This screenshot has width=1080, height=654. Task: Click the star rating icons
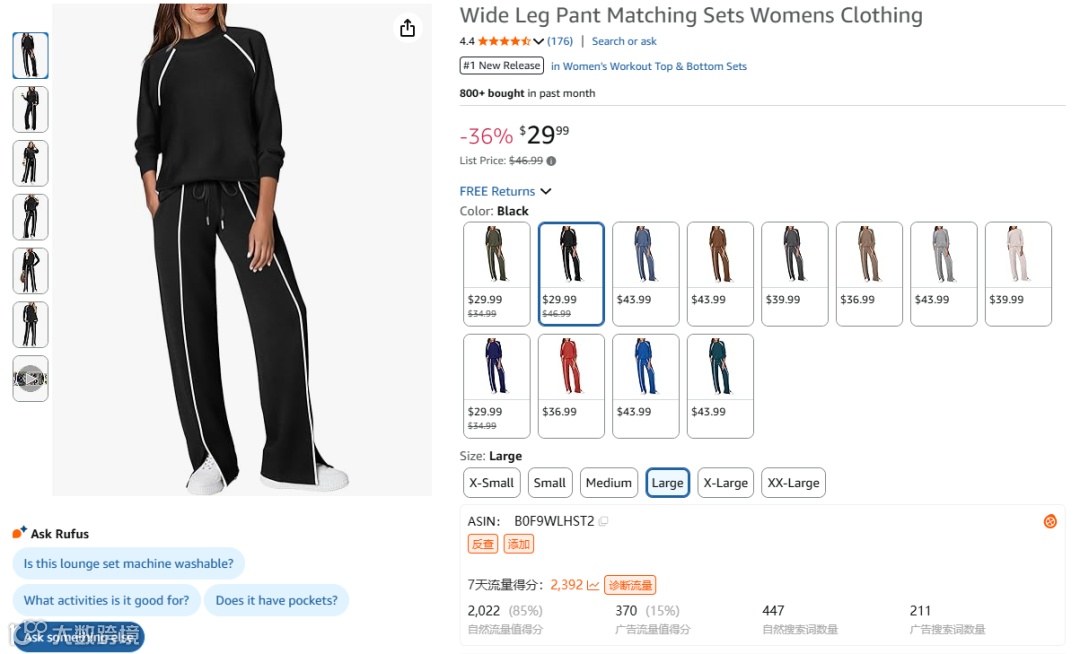pyautogui.click(x=504, y=41)
